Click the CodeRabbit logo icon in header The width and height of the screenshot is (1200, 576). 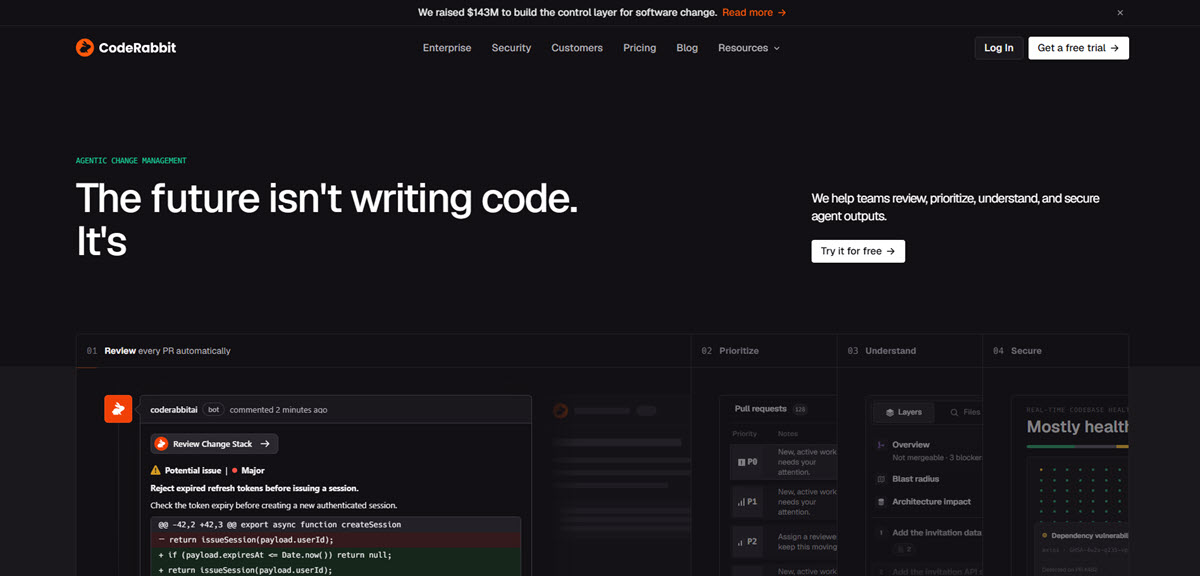coord(85,48)
